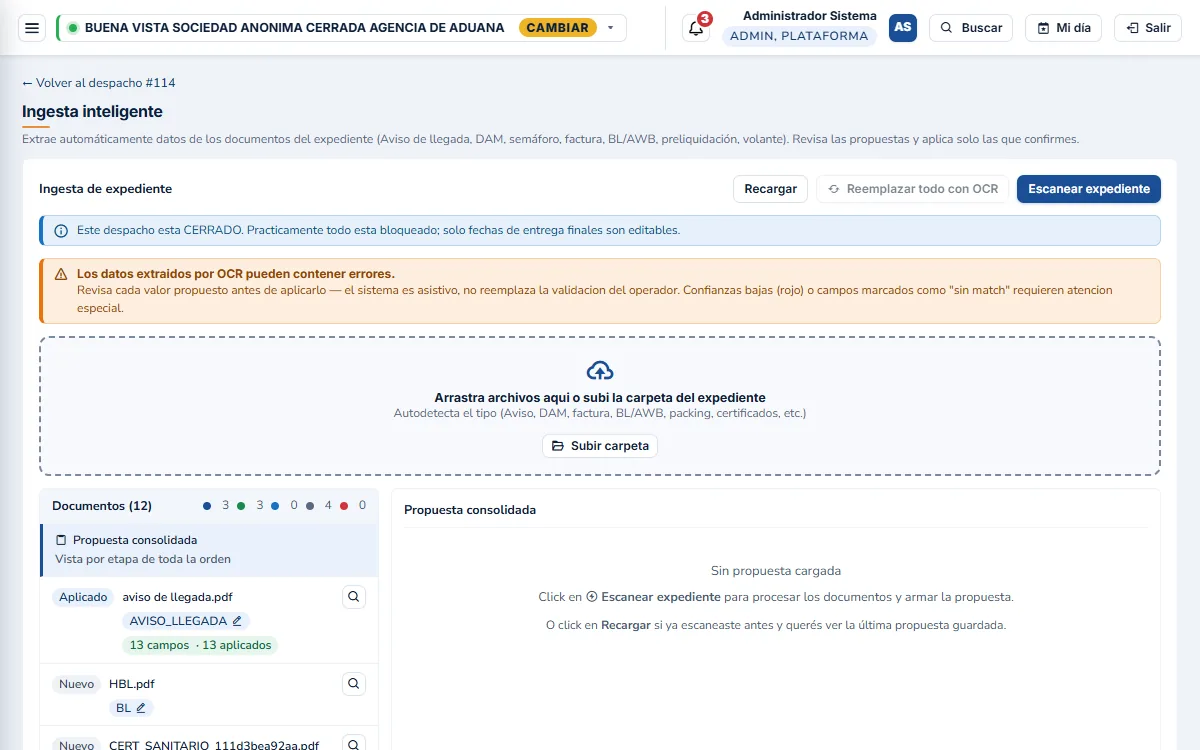
Task: Click the Recargar button
Action: [x=770, y=189]
